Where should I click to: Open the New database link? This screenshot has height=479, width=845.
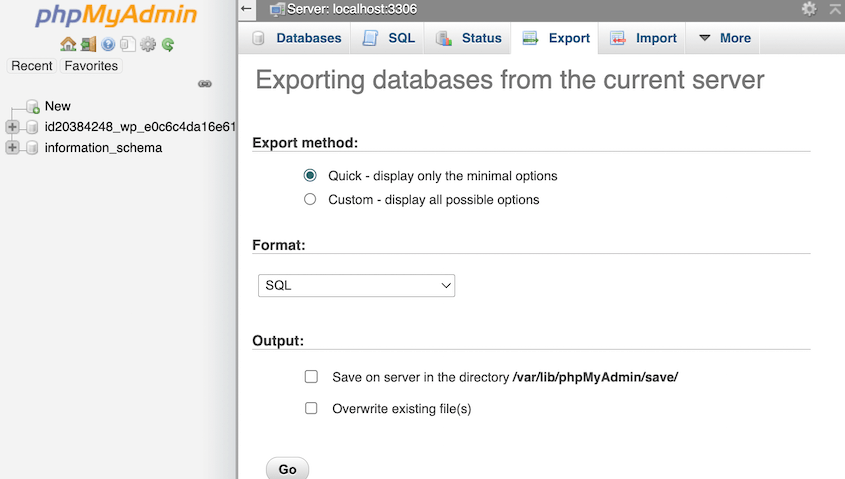58,106
